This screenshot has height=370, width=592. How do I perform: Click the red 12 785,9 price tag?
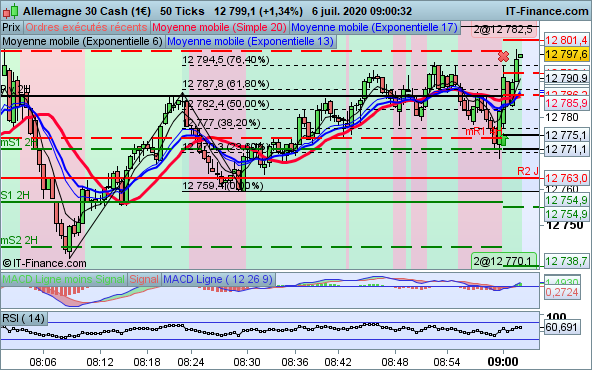tap(567, 103)
